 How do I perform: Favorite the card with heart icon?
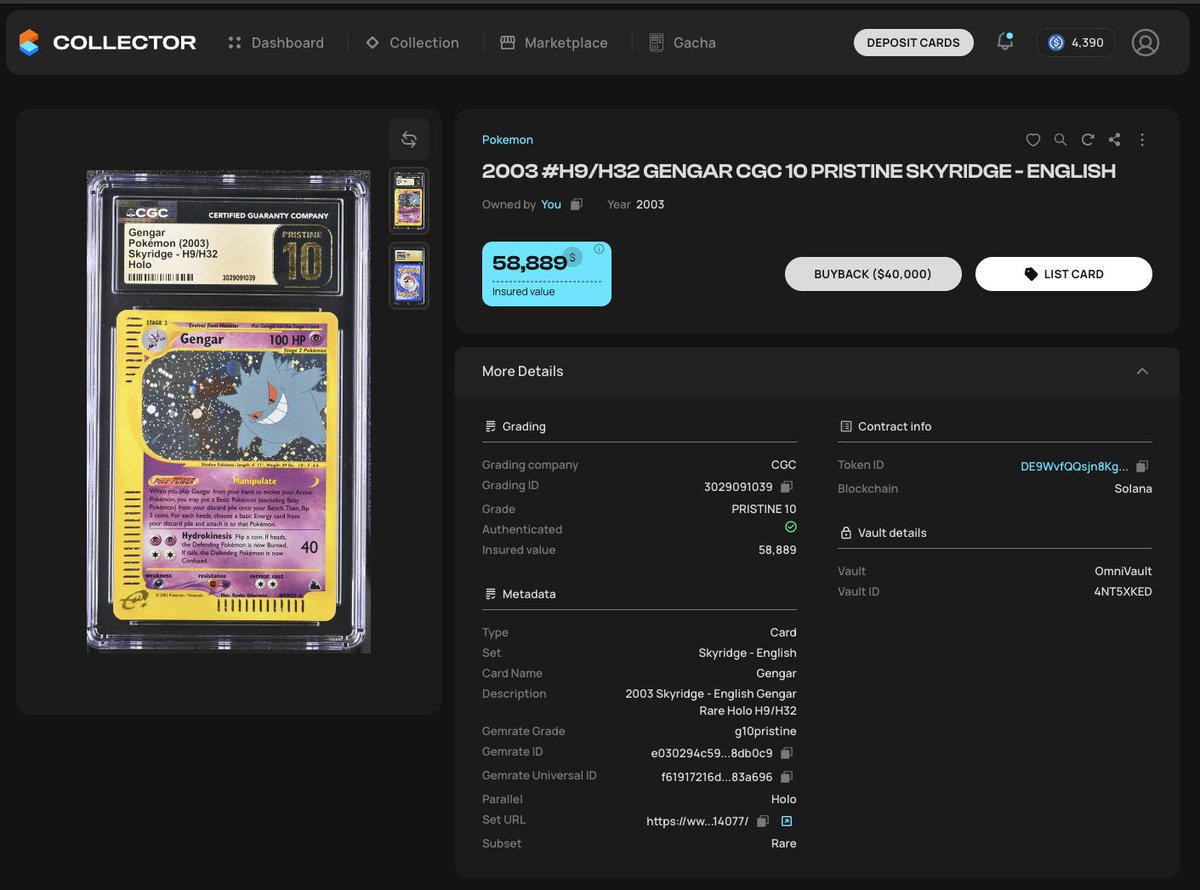tap(1033, 140)
